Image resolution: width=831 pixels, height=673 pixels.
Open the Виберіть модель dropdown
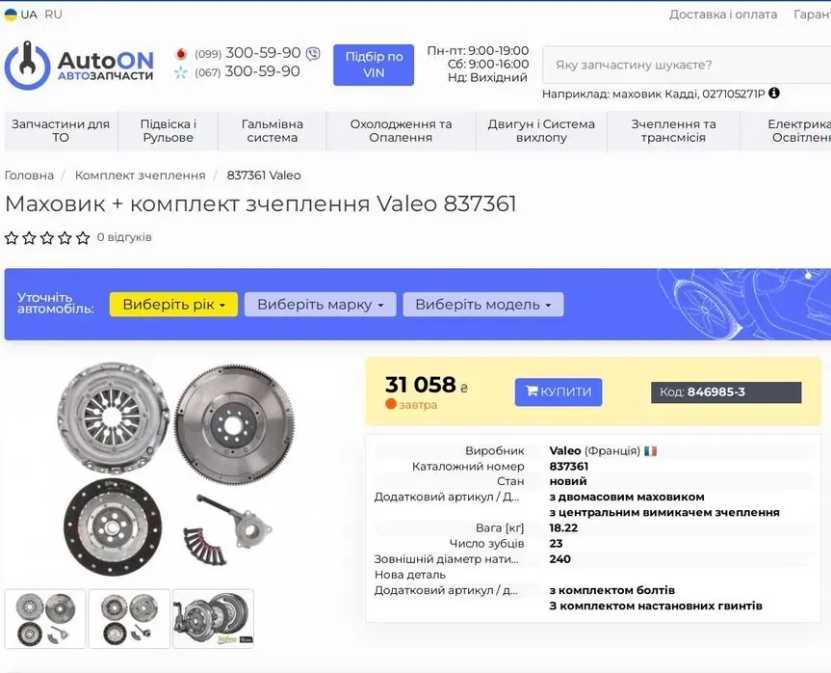click(x=483, y=305)
